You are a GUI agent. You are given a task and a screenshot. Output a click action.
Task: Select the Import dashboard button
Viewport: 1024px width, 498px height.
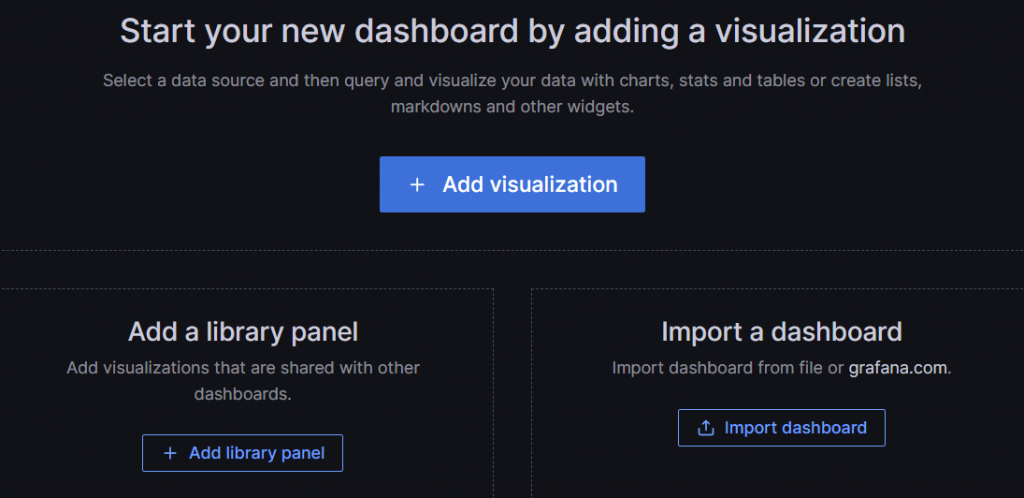pyautogui.click(x=782, y=428)
